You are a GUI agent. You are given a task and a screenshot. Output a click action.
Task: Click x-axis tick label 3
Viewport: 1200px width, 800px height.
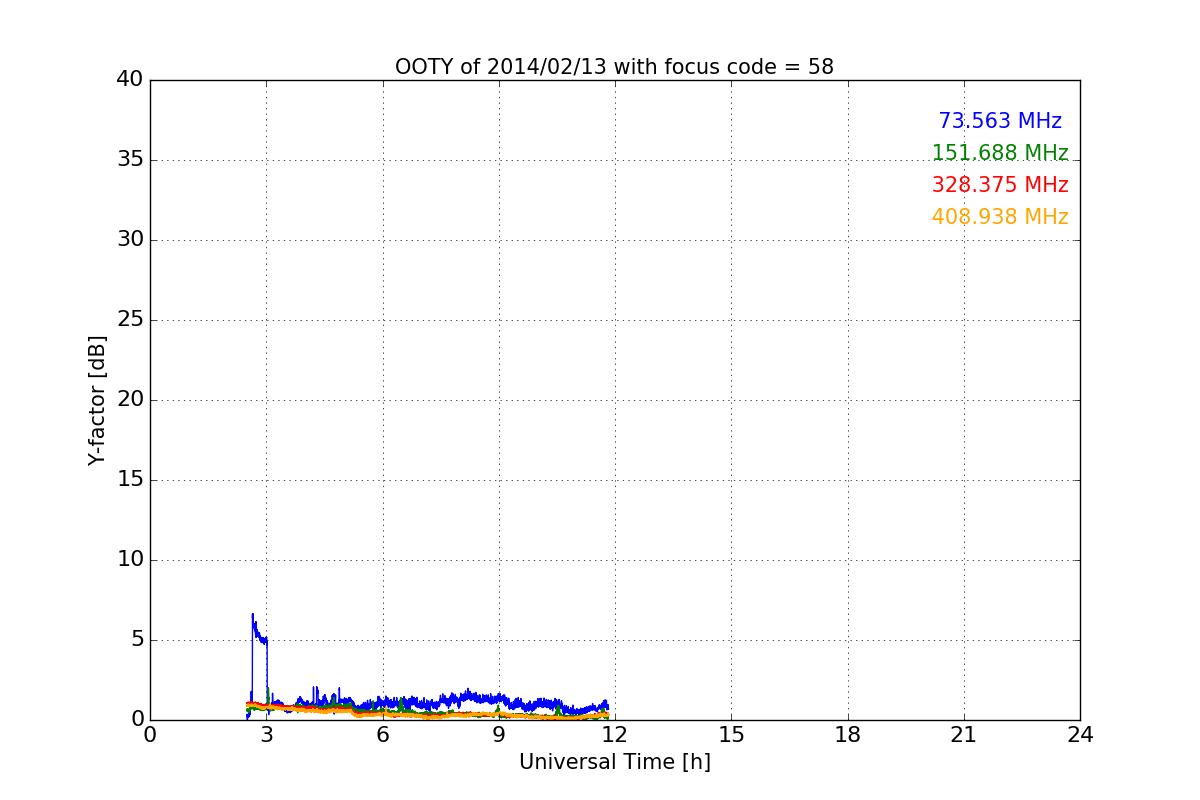tap(266, 735)
